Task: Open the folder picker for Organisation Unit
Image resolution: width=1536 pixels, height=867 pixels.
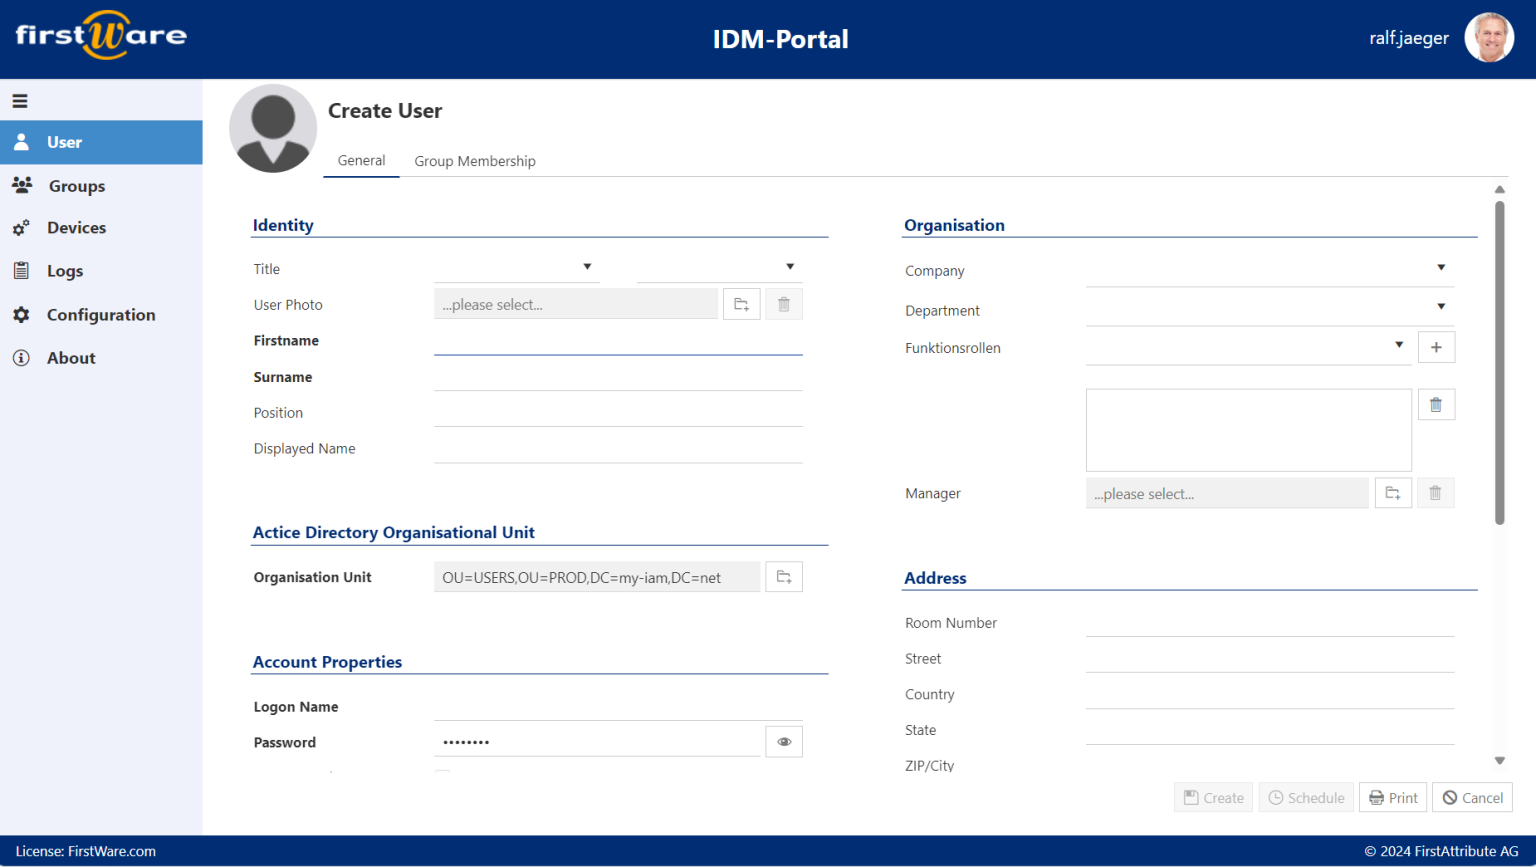Action: (x=784, y=576)
